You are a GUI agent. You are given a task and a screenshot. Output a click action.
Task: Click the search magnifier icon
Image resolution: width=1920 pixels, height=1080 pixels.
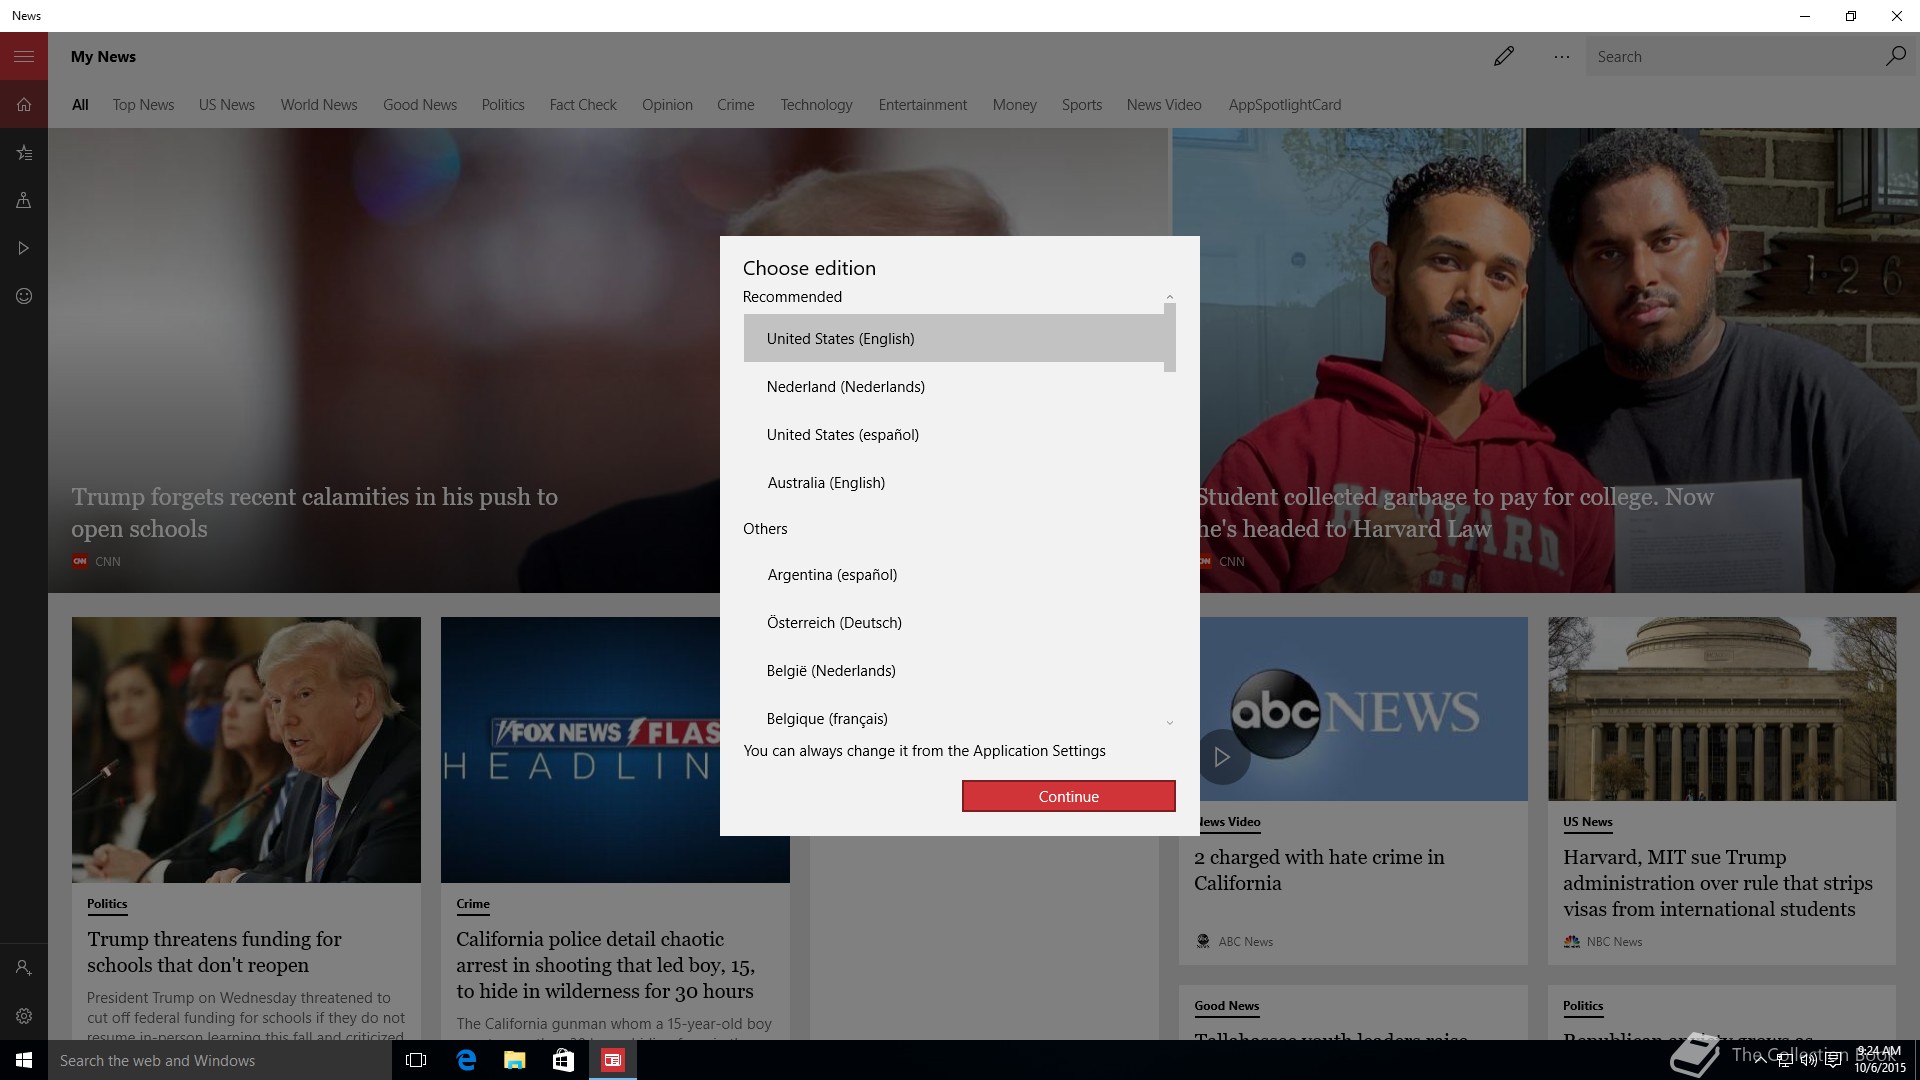[x=1895, y=56]
